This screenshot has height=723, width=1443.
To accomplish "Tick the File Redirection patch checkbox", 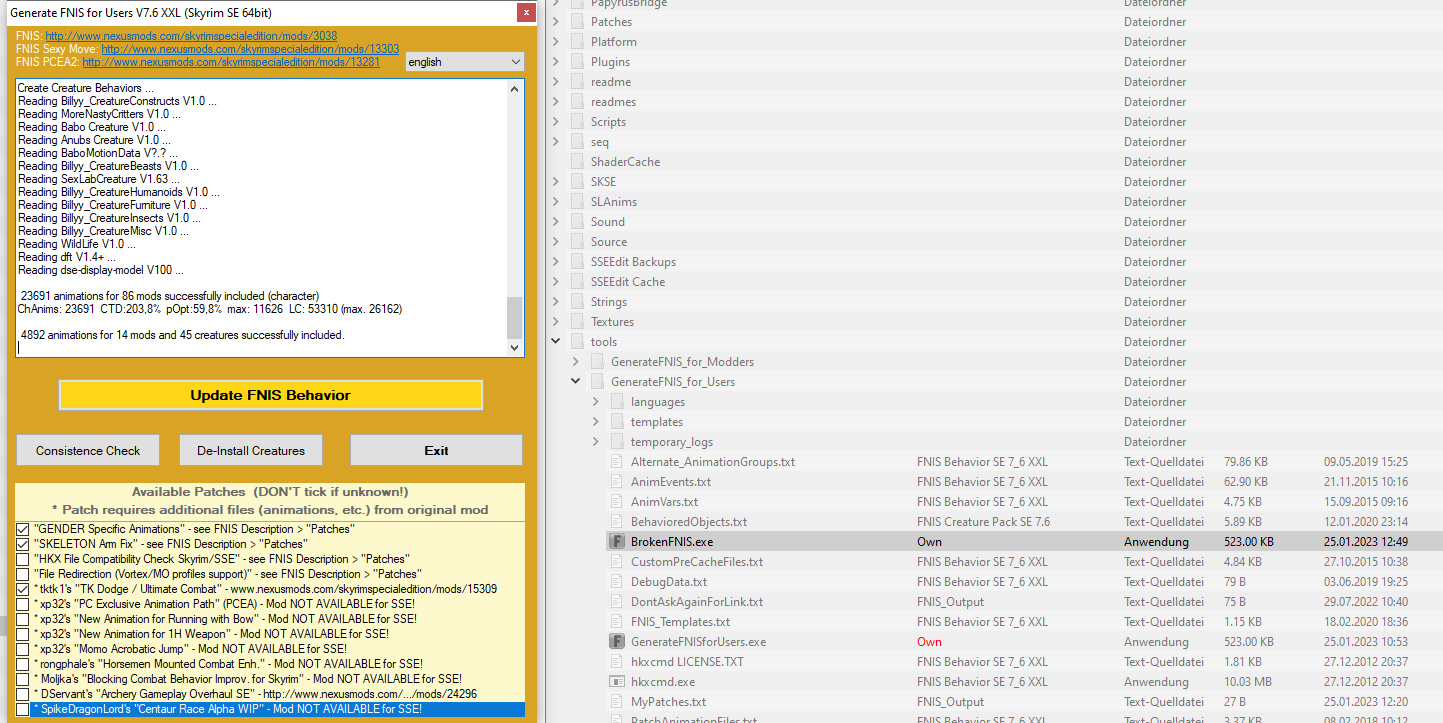I will click(23, 574).
